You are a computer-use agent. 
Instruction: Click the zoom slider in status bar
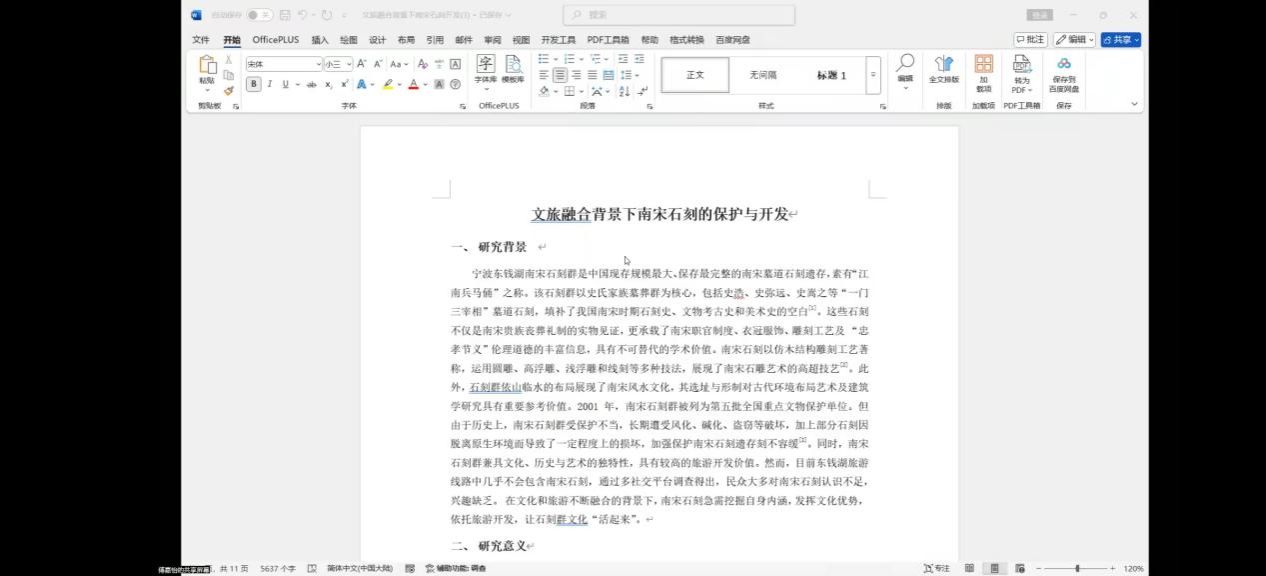(1077, 568)
